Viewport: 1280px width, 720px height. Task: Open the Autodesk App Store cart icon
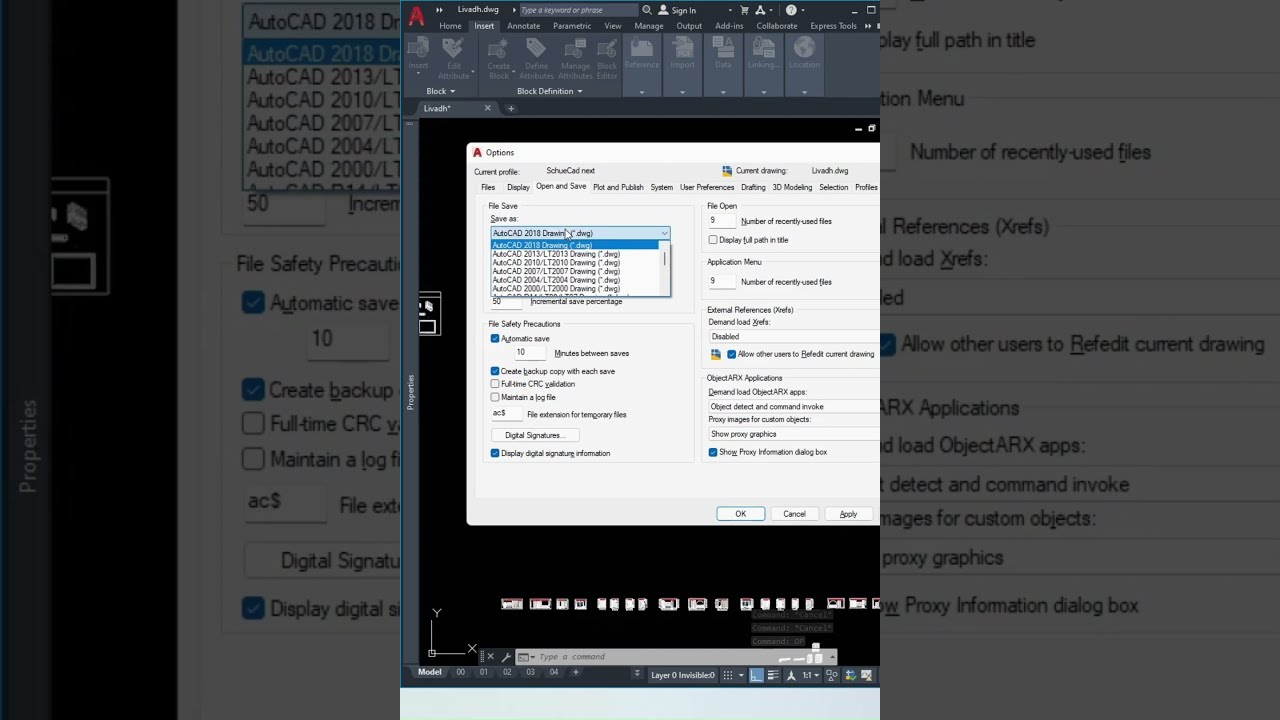[745, 10]
